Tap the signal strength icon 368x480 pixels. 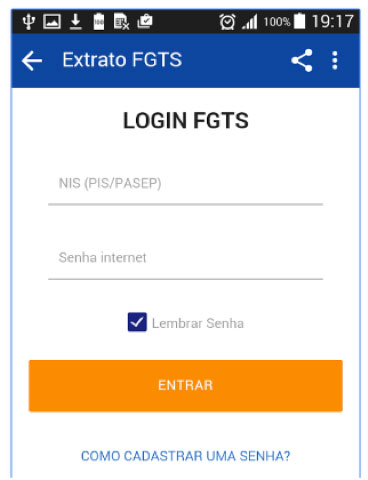tap(250, 22)
